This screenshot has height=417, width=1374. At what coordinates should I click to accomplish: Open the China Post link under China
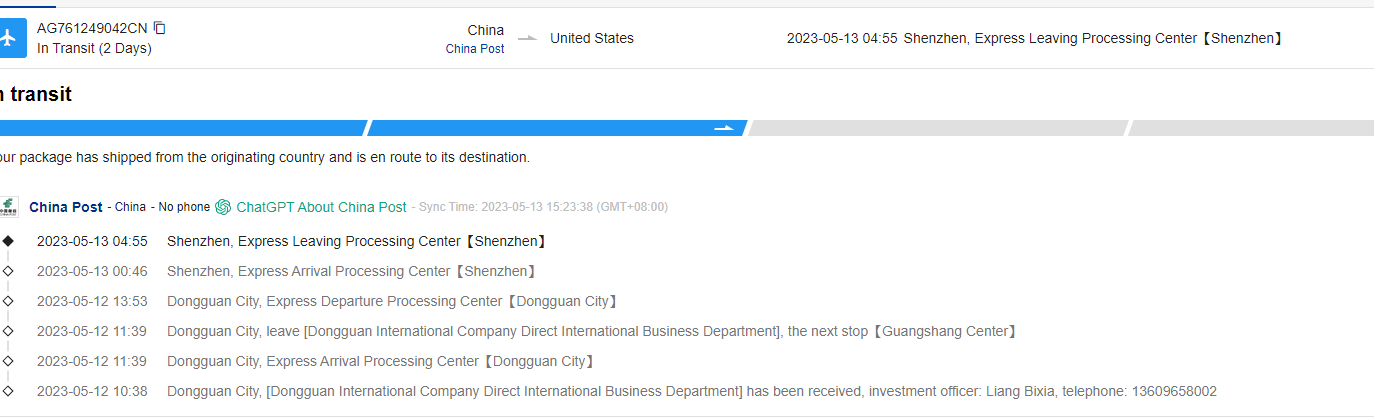coord(475,48)
